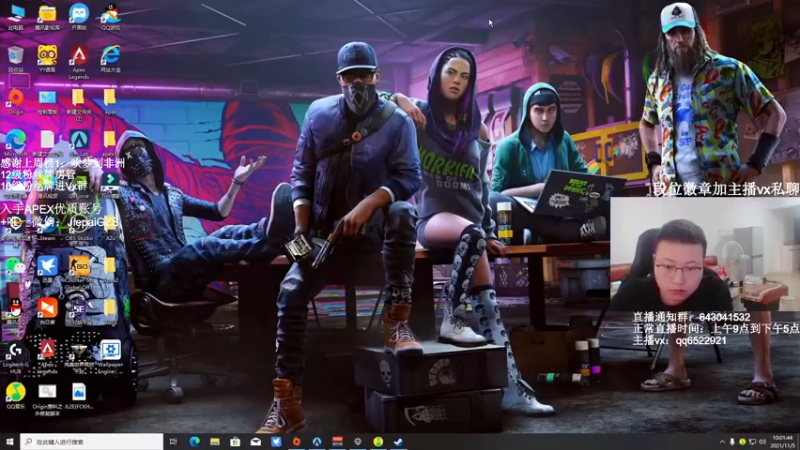Launch Apex Legends from the second desktop row
The height and width of the screenshot is (450, 800).
(79, 61)
